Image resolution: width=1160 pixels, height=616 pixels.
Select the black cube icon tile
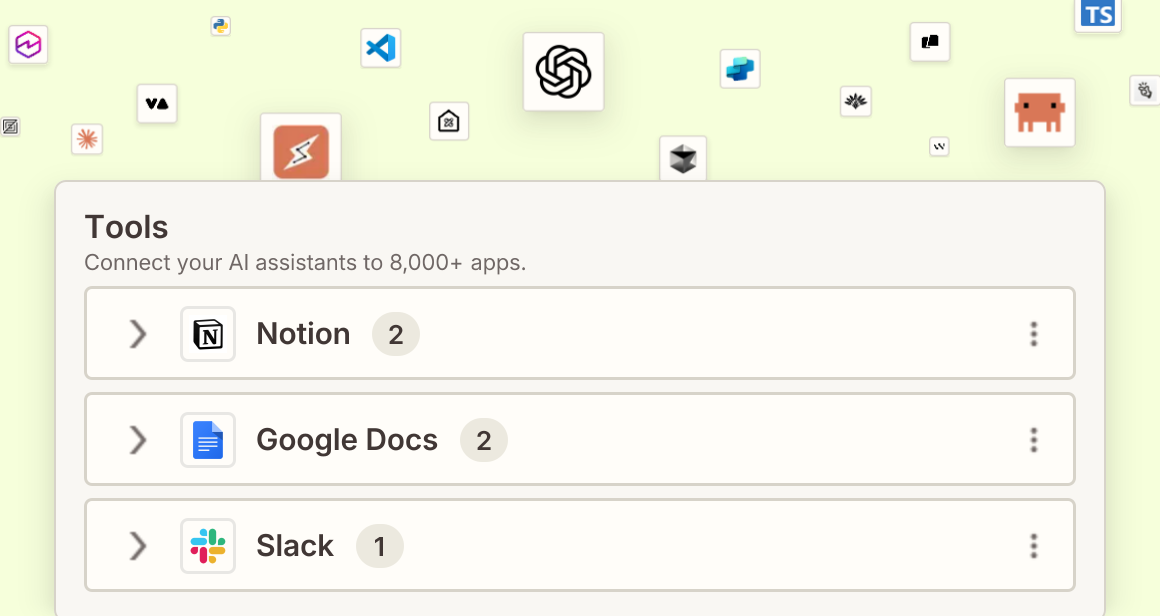pos(683,158)
